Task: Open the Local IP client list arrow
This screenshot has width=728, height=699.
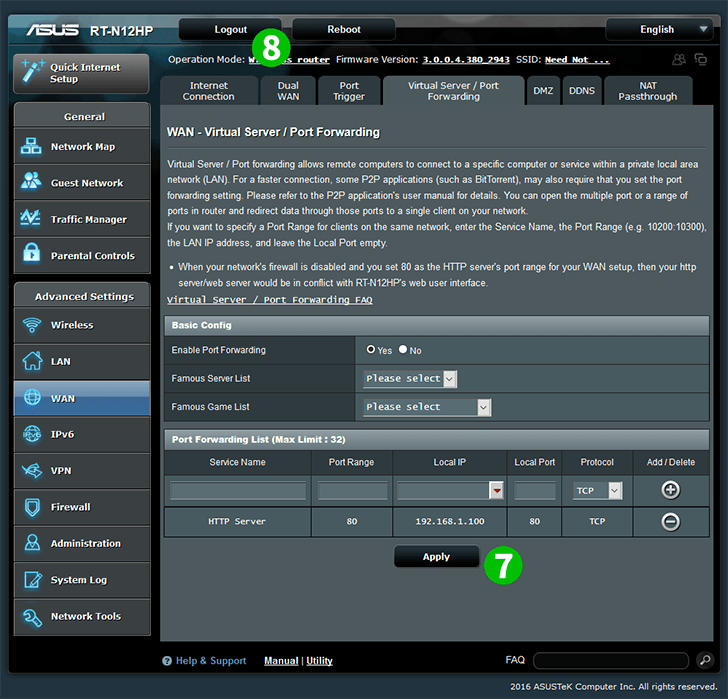Action: click(x=496, y=491)
